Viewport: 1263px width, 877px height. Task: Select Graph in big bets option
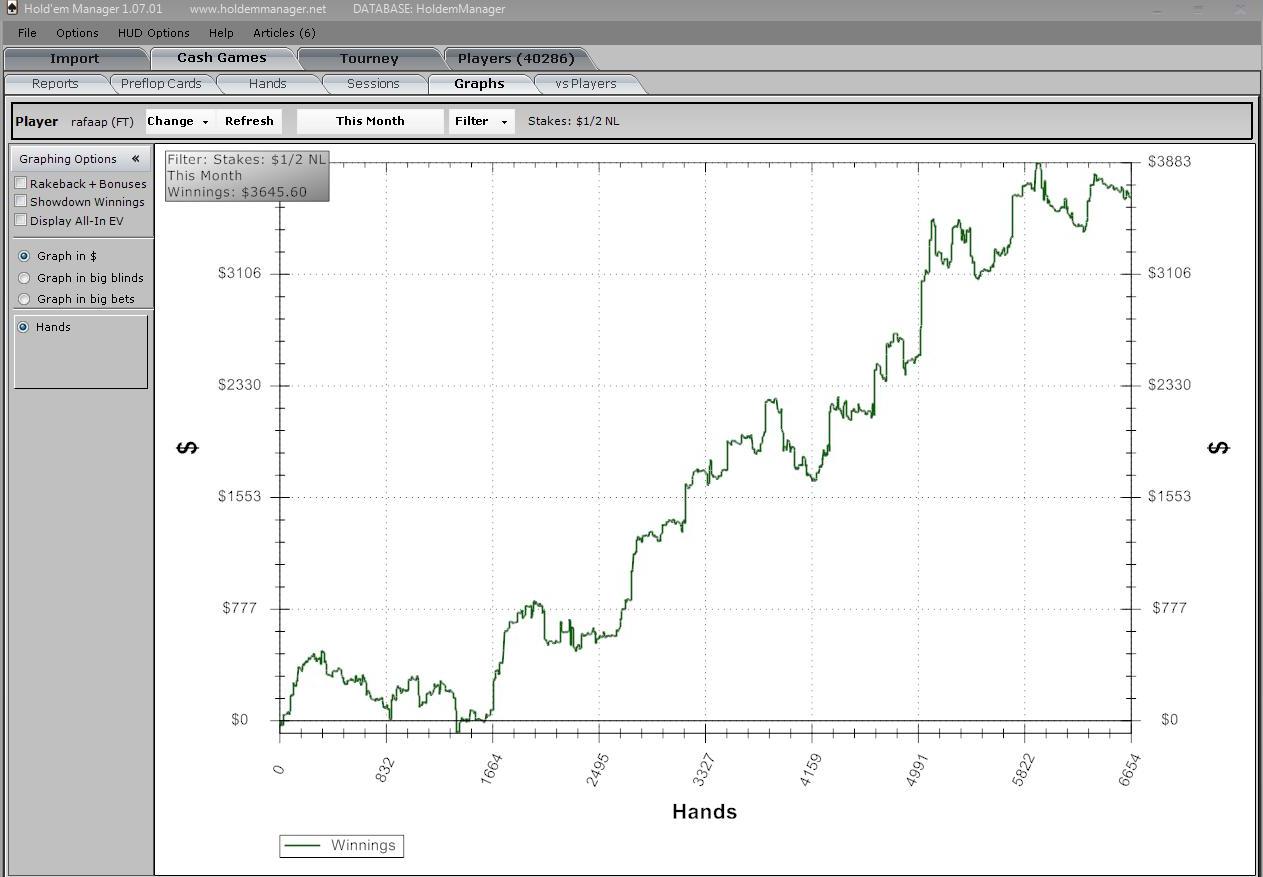point(25,299)
